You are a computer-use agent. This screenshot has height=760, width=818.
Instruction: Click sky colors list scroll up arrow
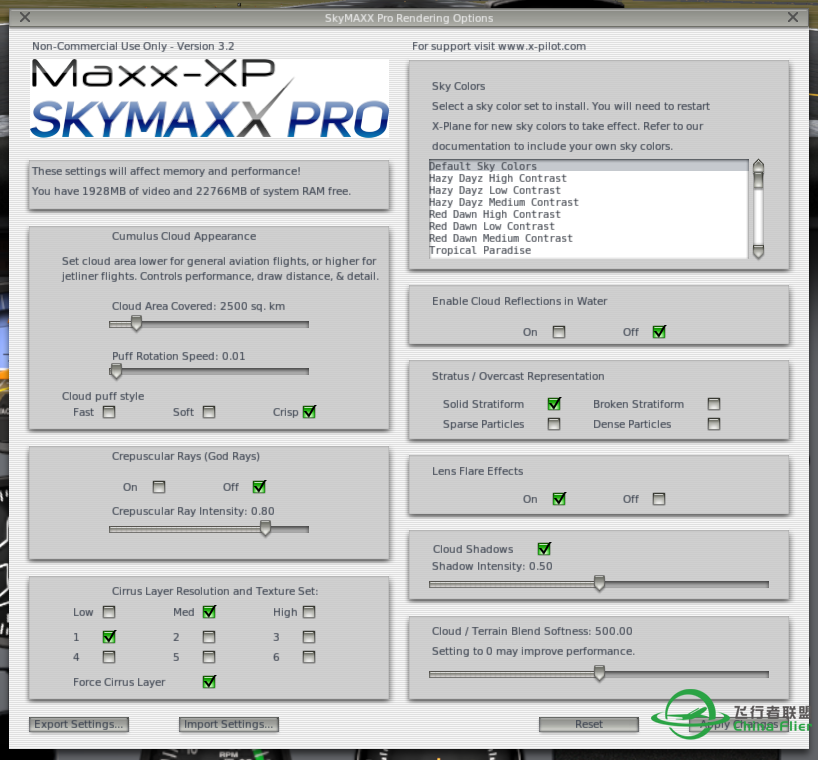tap(759, 166)
